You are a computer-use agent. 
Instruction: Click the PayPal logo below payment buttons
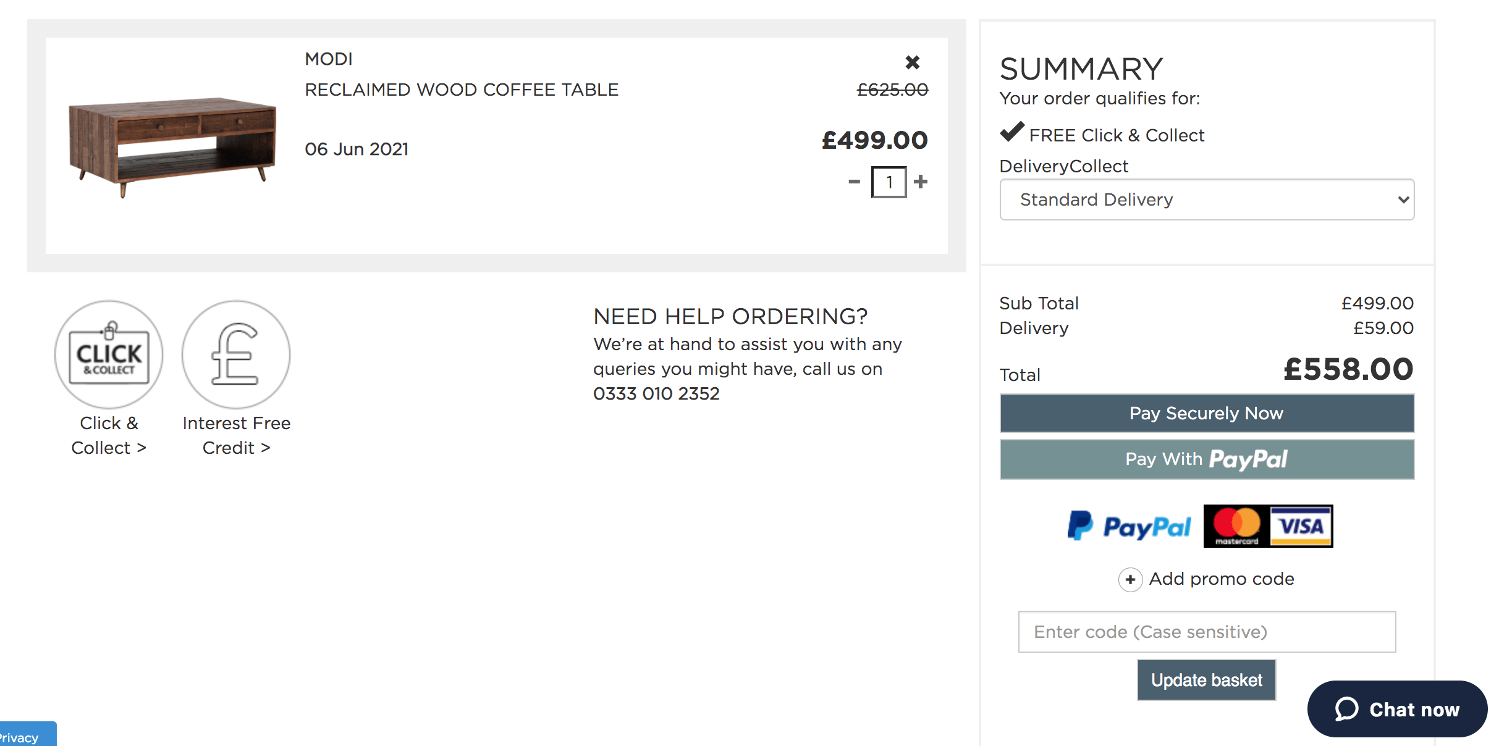pos(1128,525)
